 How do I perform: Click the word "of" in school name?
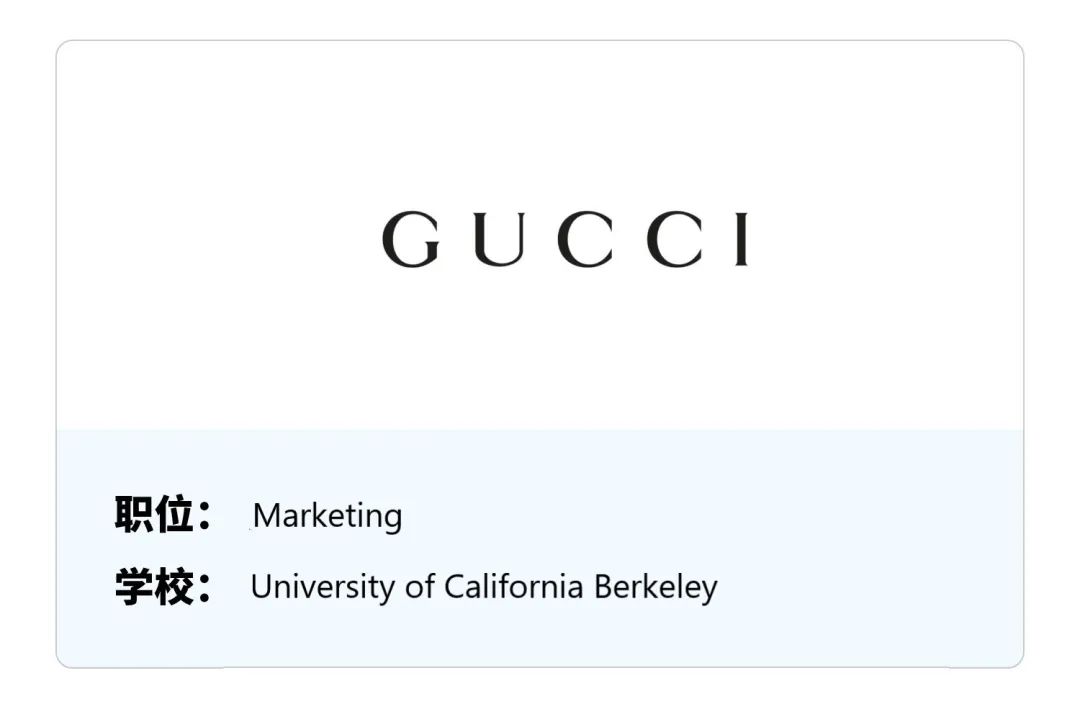(x=419, y=586)
